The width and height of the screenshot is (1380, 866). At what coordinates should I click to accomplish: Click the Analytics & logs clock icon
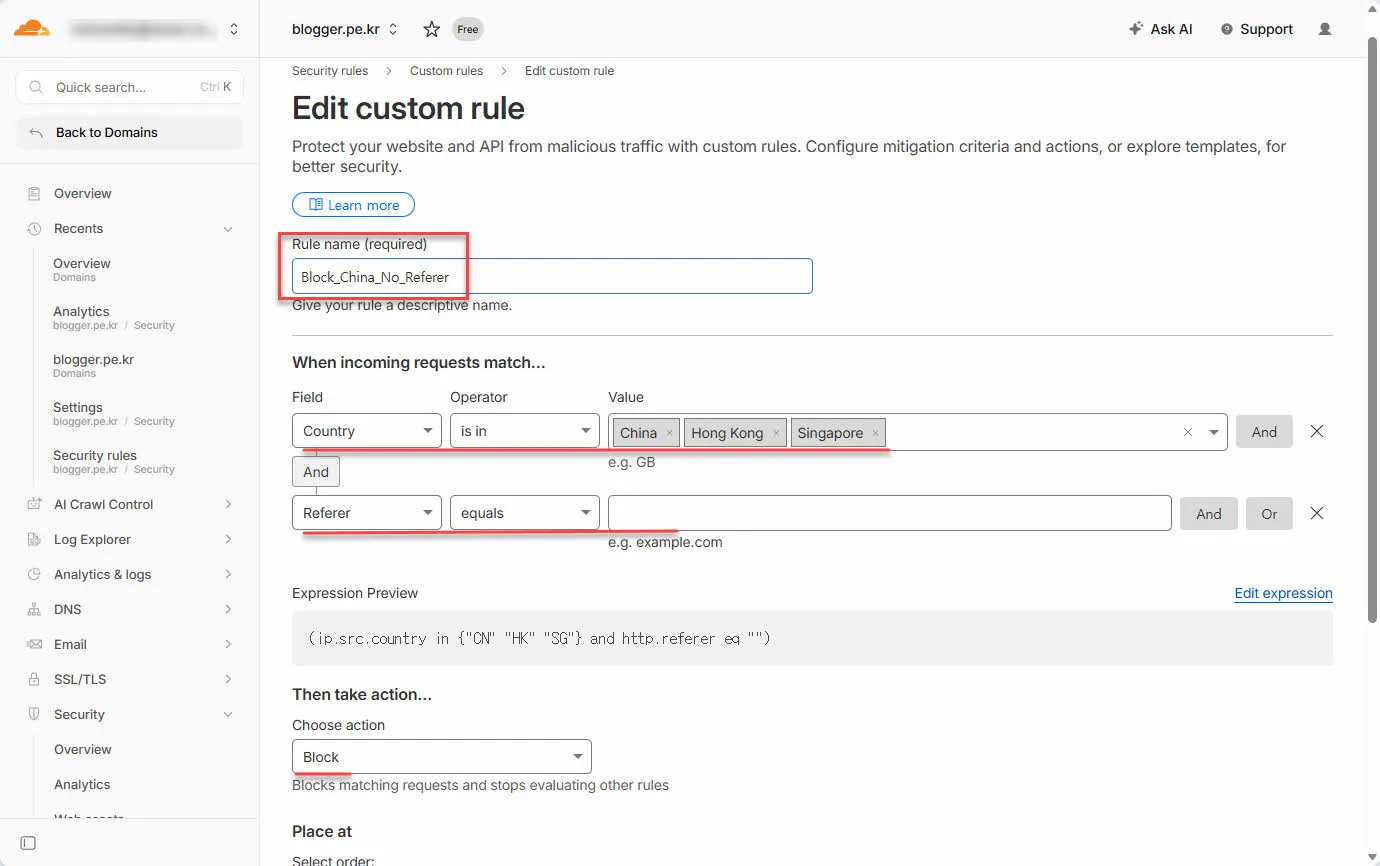click(35, 574)
